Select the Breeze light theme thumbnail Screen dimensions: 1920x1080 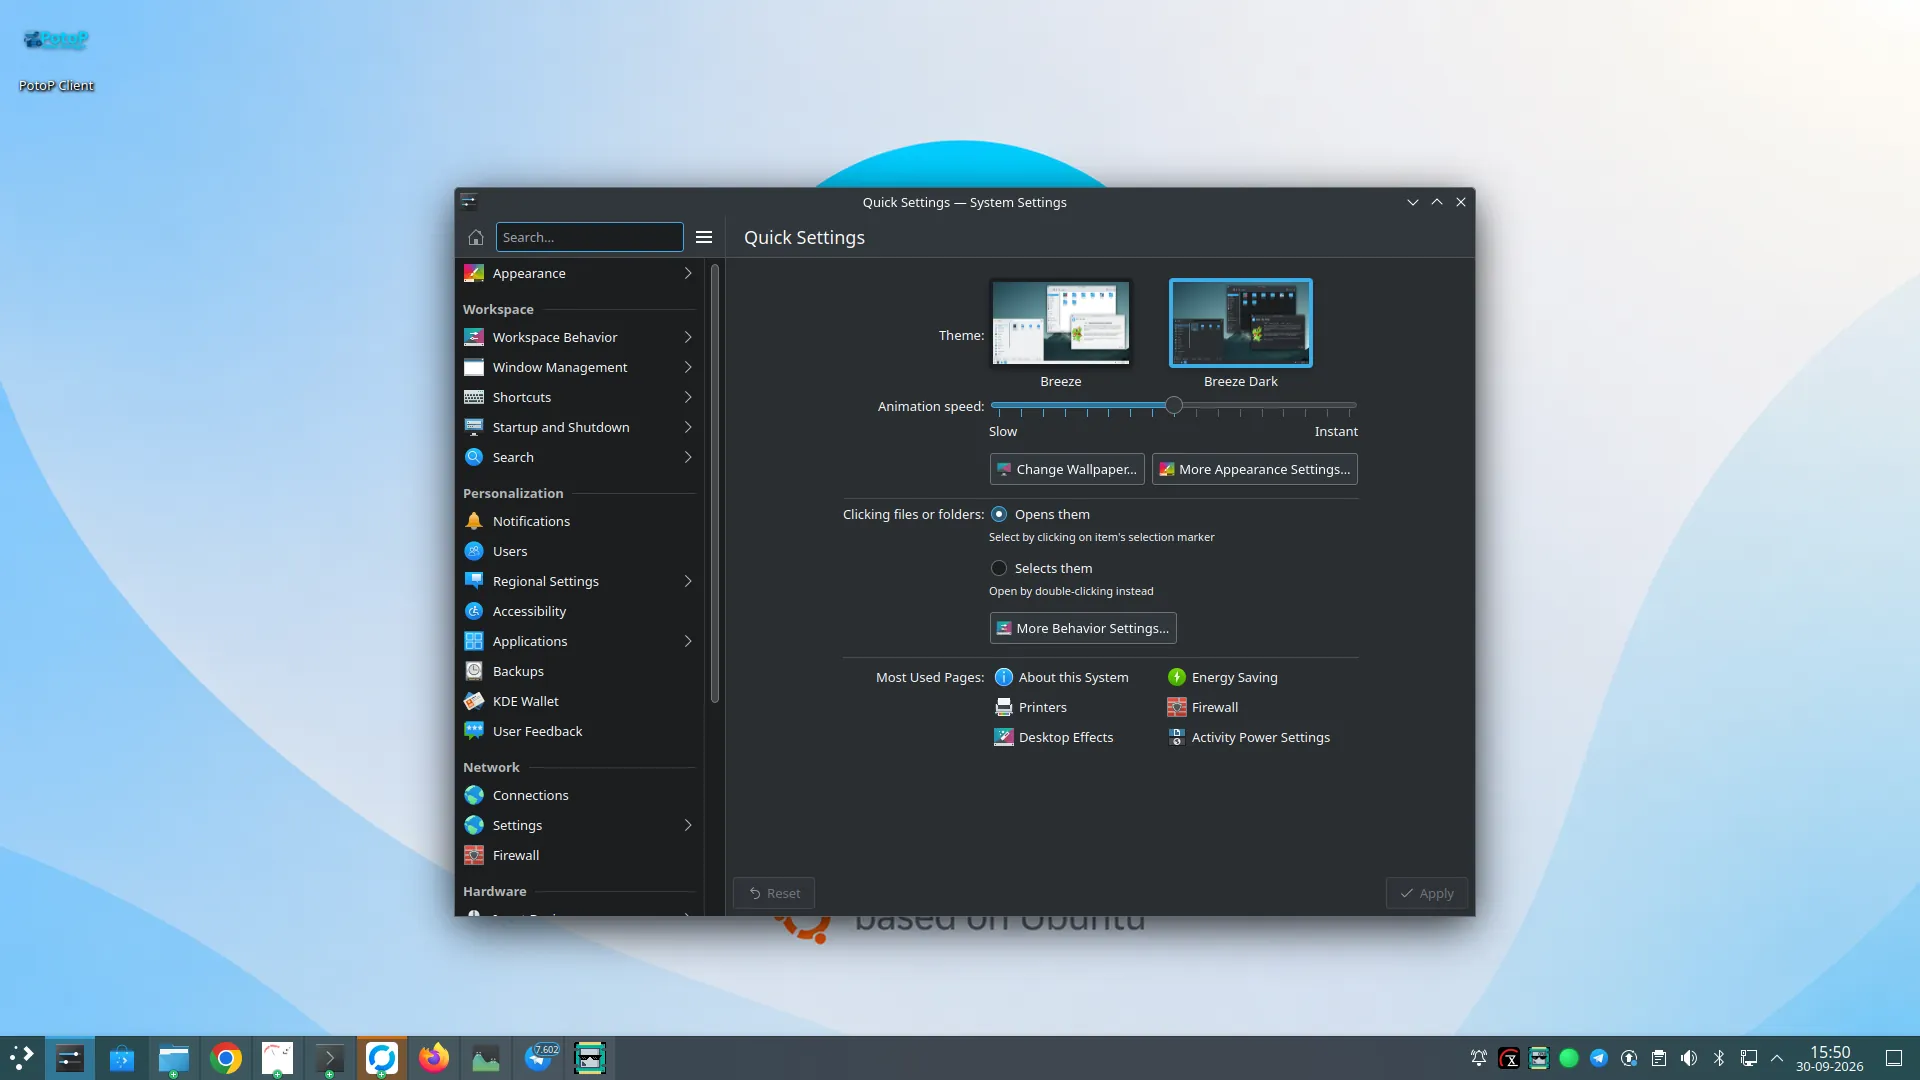1061,322
